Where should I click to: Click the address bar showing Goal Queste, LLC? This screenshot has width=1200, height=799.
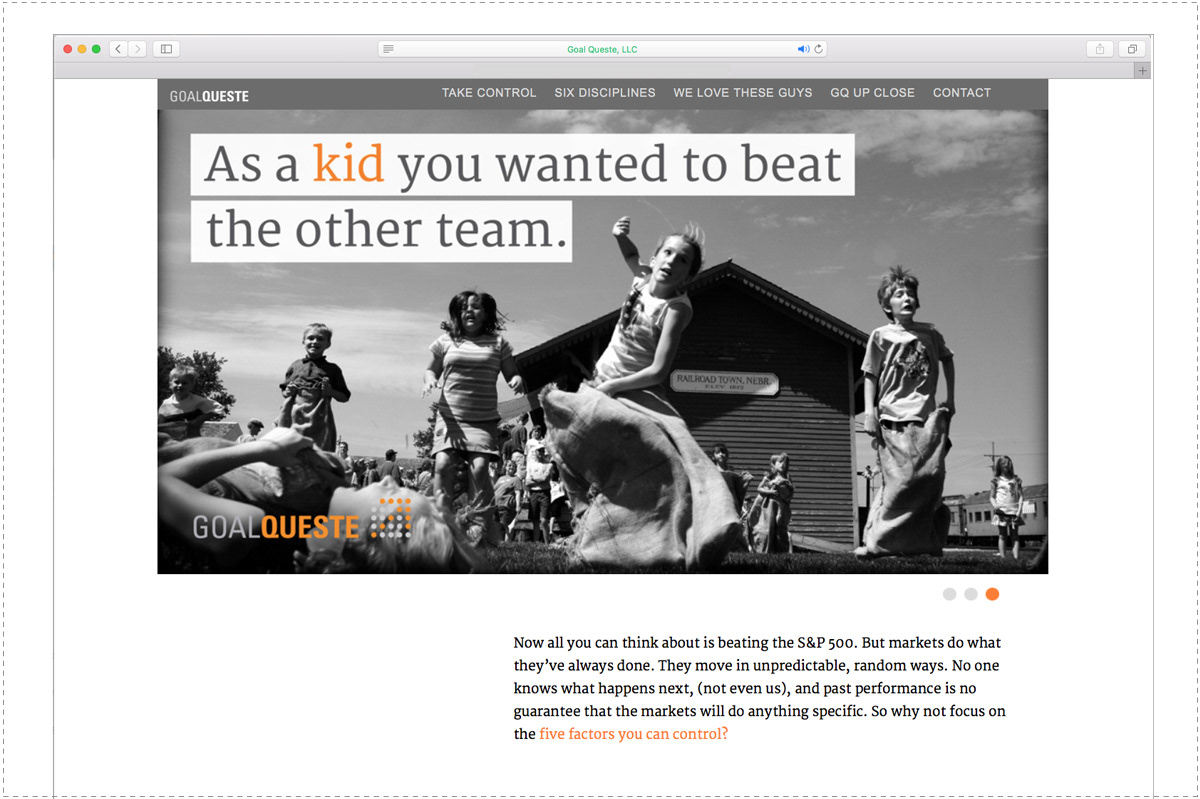pyautogui.click(x=602, y=49)
